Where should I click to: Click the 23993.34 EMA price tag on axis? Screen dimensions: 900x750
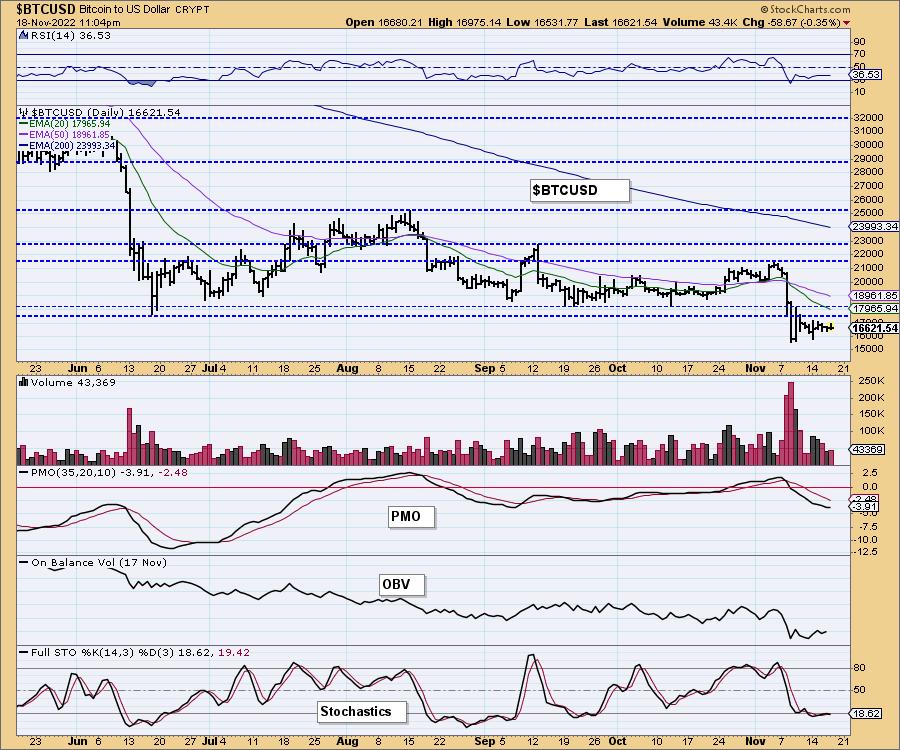click(x=874, y=227)
